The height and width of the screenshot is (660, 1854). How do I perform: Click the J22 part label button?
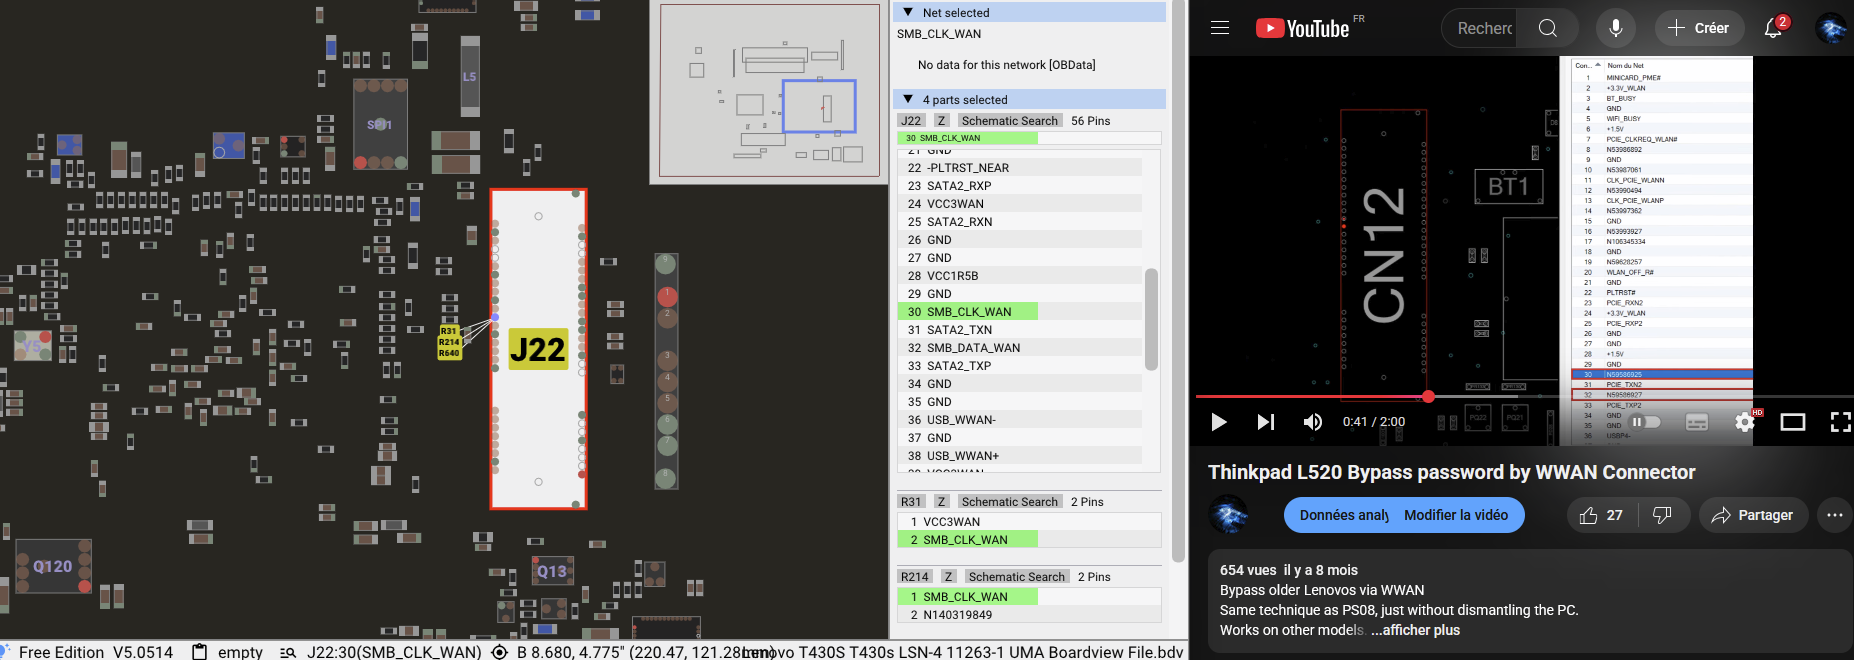pos(911,120)
